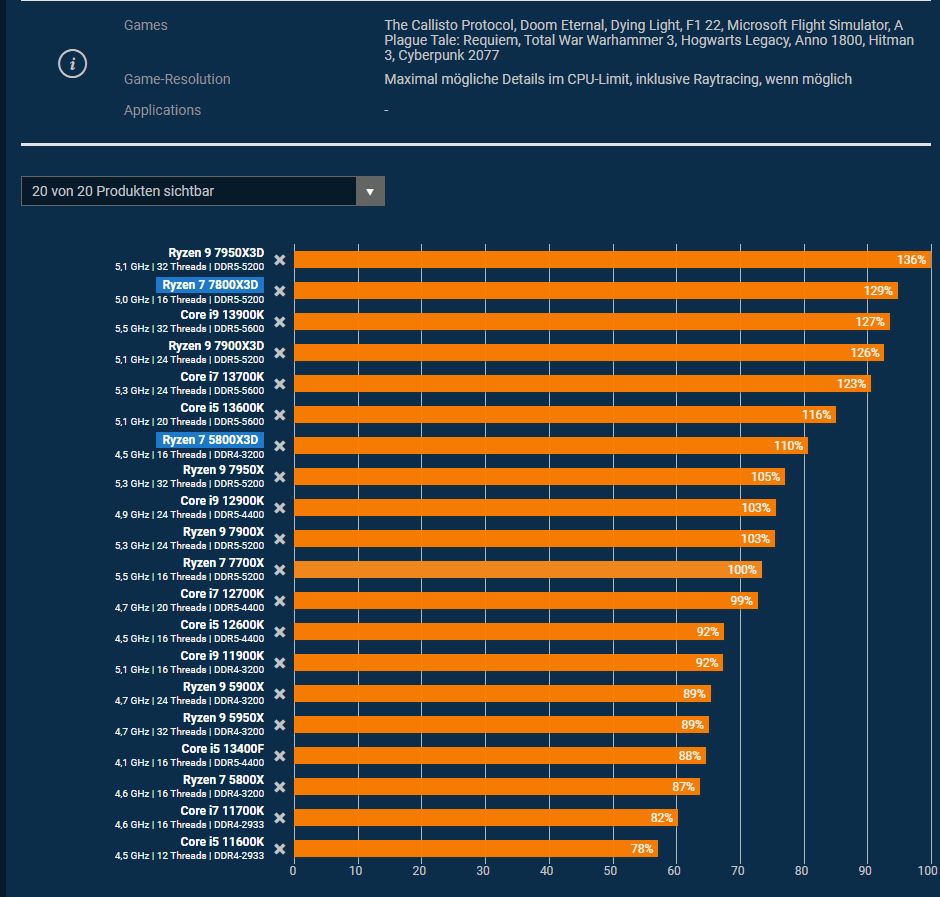Click the Ryzen 9 5950X product name
This screenshot has height=897, width=940.
(224, 718)
